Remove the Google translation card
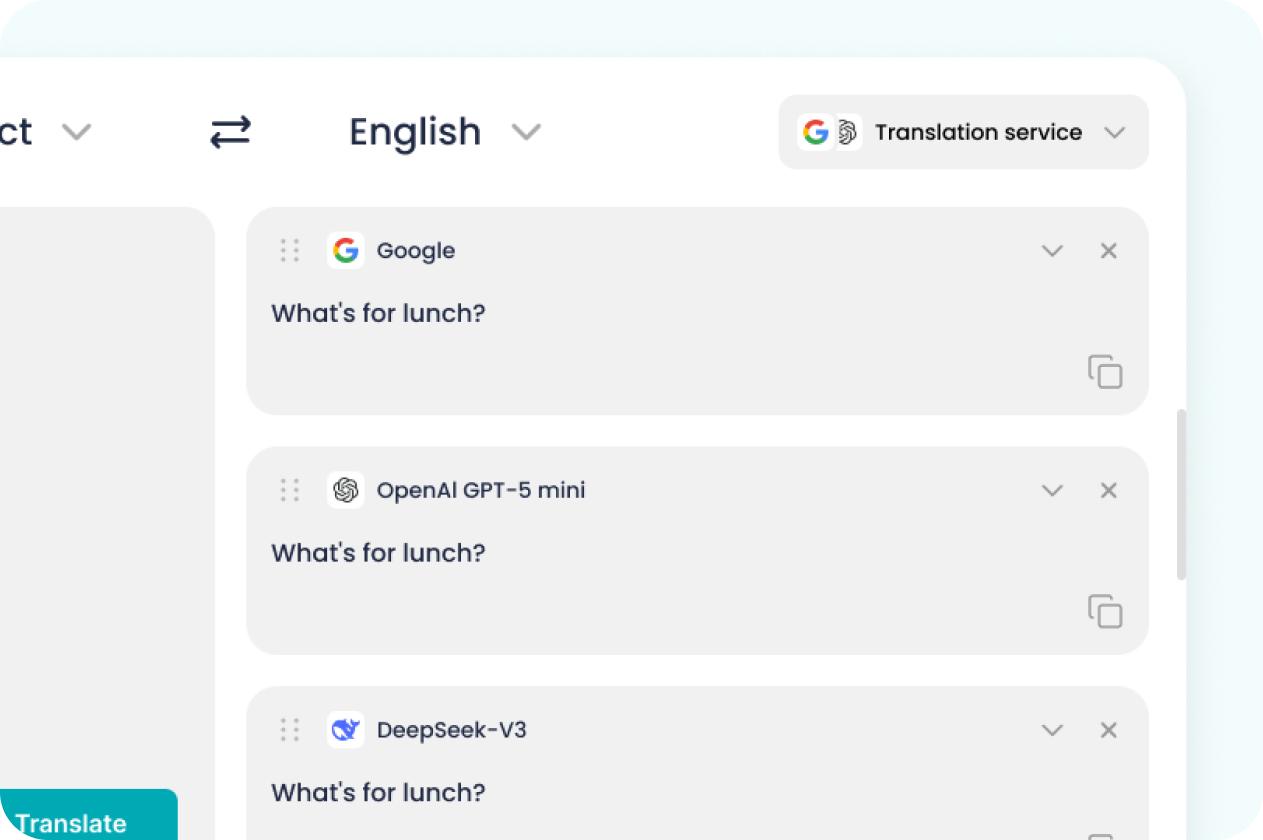This screenshot has width=1263, height=840. [1108, 251]
